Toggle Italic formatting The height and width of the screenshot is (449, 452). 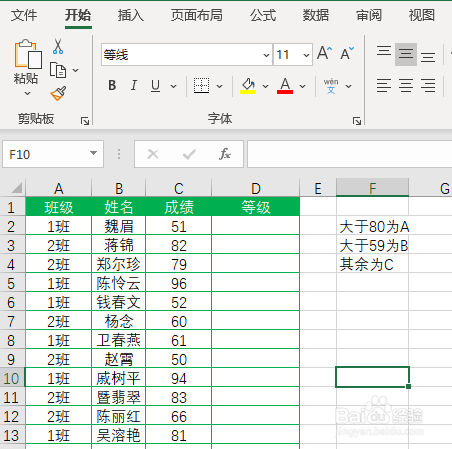[x=134, y=86]
